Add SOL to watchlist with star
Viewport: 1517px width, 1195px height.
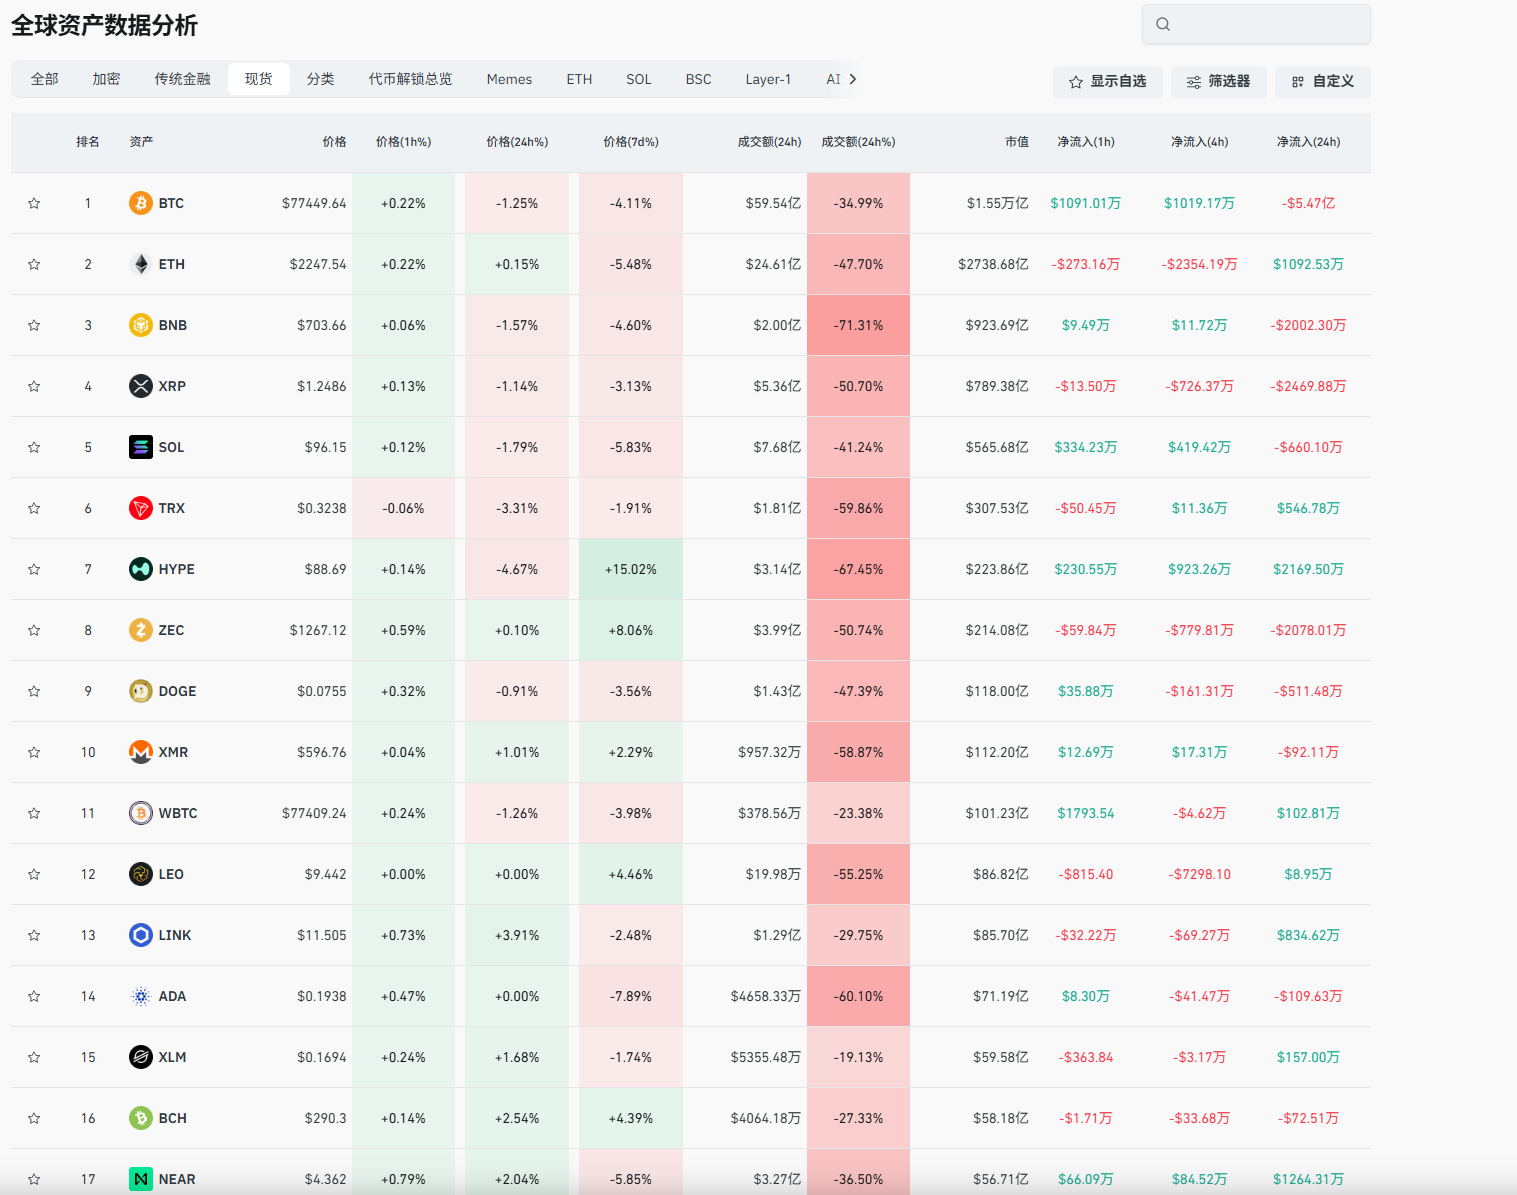pyautogui.click(x=34, y=447)
